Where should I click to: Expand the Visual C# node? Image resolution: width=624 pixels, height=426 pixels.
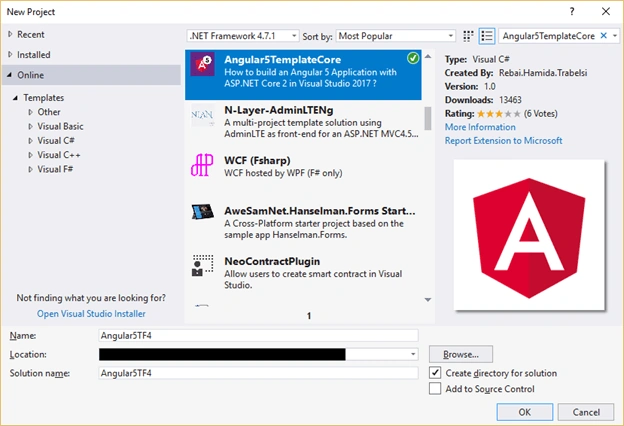coord(30,141)
